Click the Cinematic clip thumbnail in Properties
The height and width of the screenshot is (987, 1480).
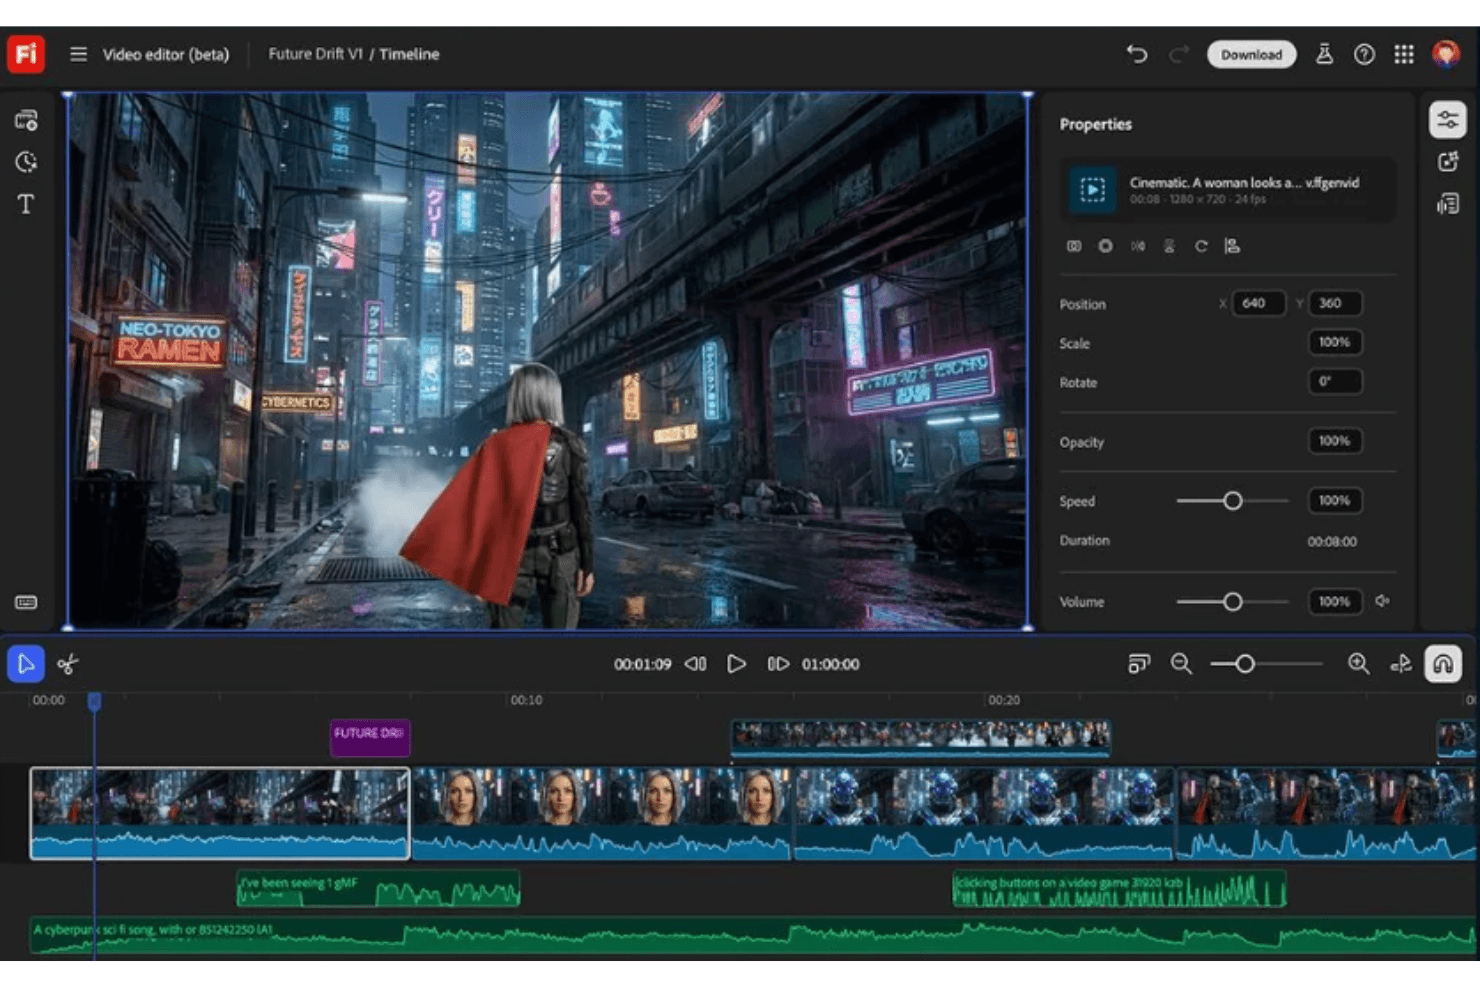tap(1092, 189)
